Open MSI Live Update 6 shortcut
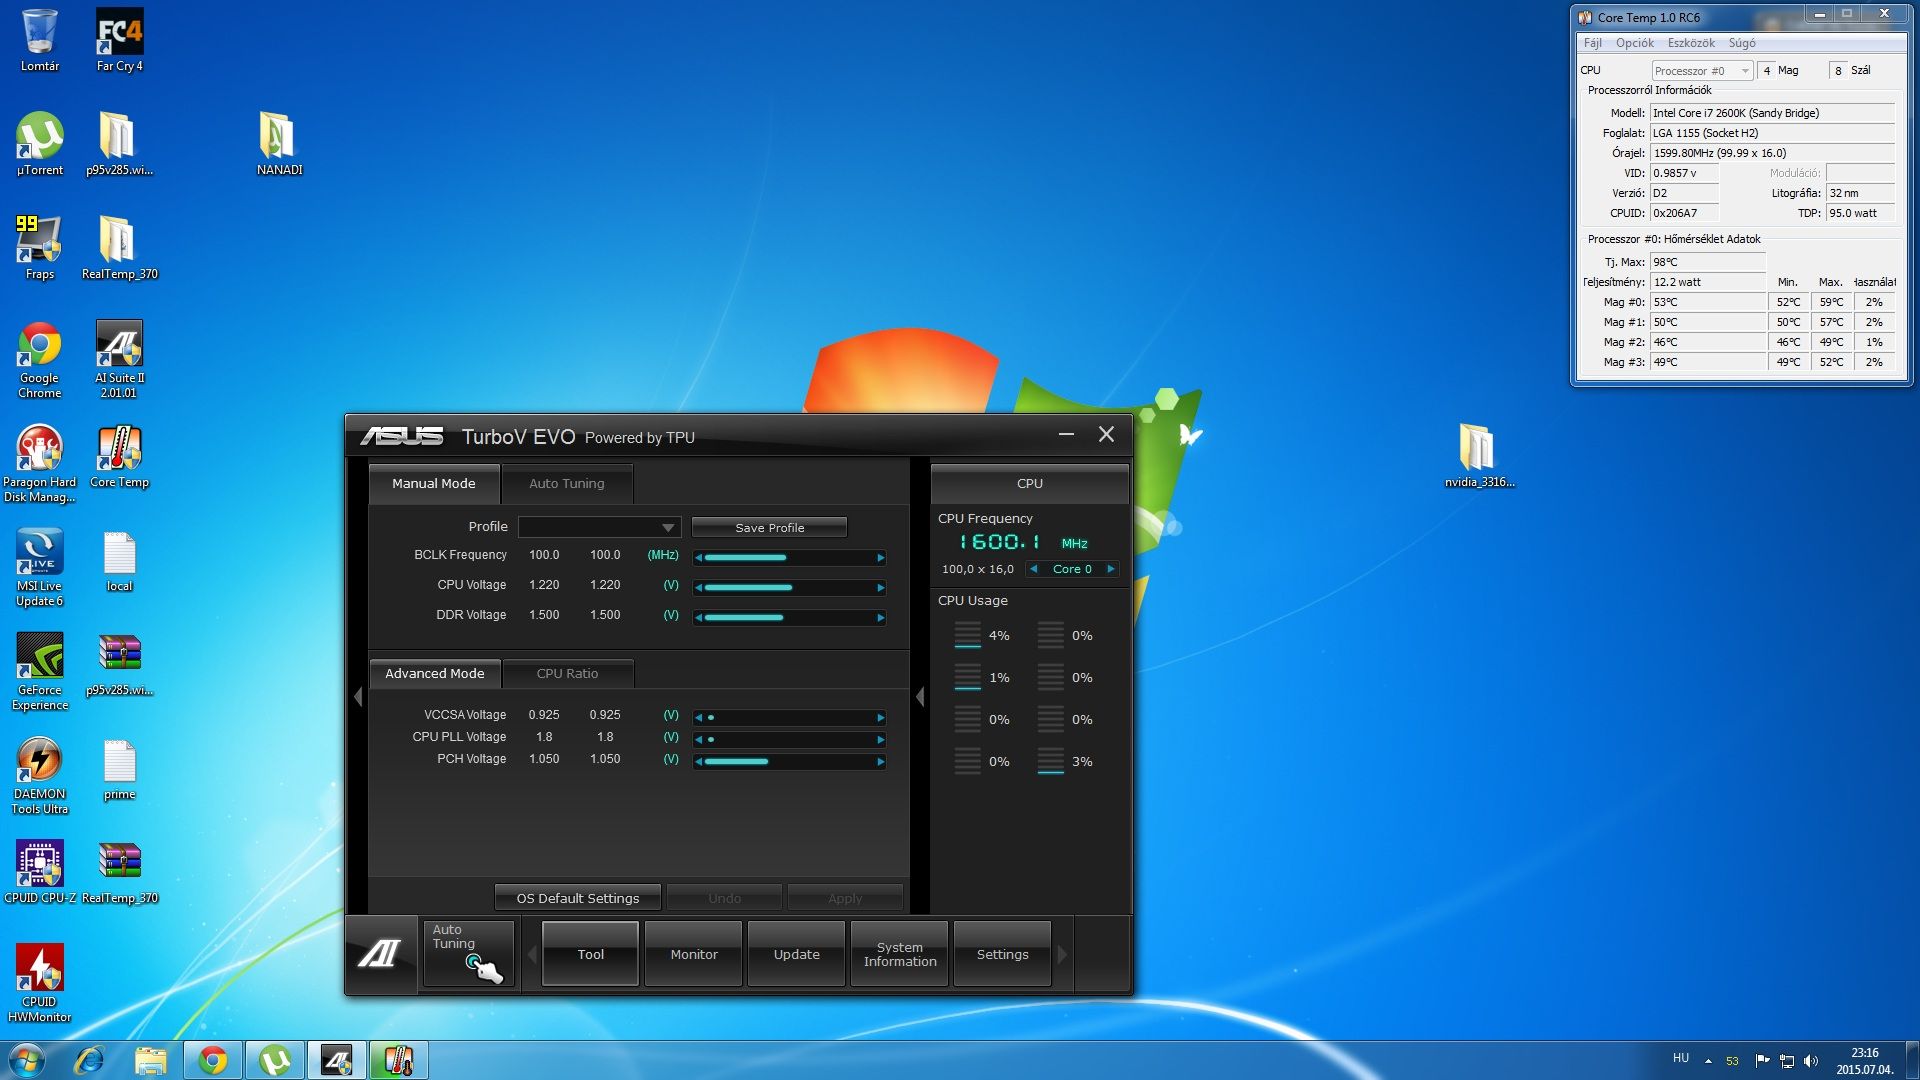Screen dimensions: 1920x1080 [x=40, y=568]
